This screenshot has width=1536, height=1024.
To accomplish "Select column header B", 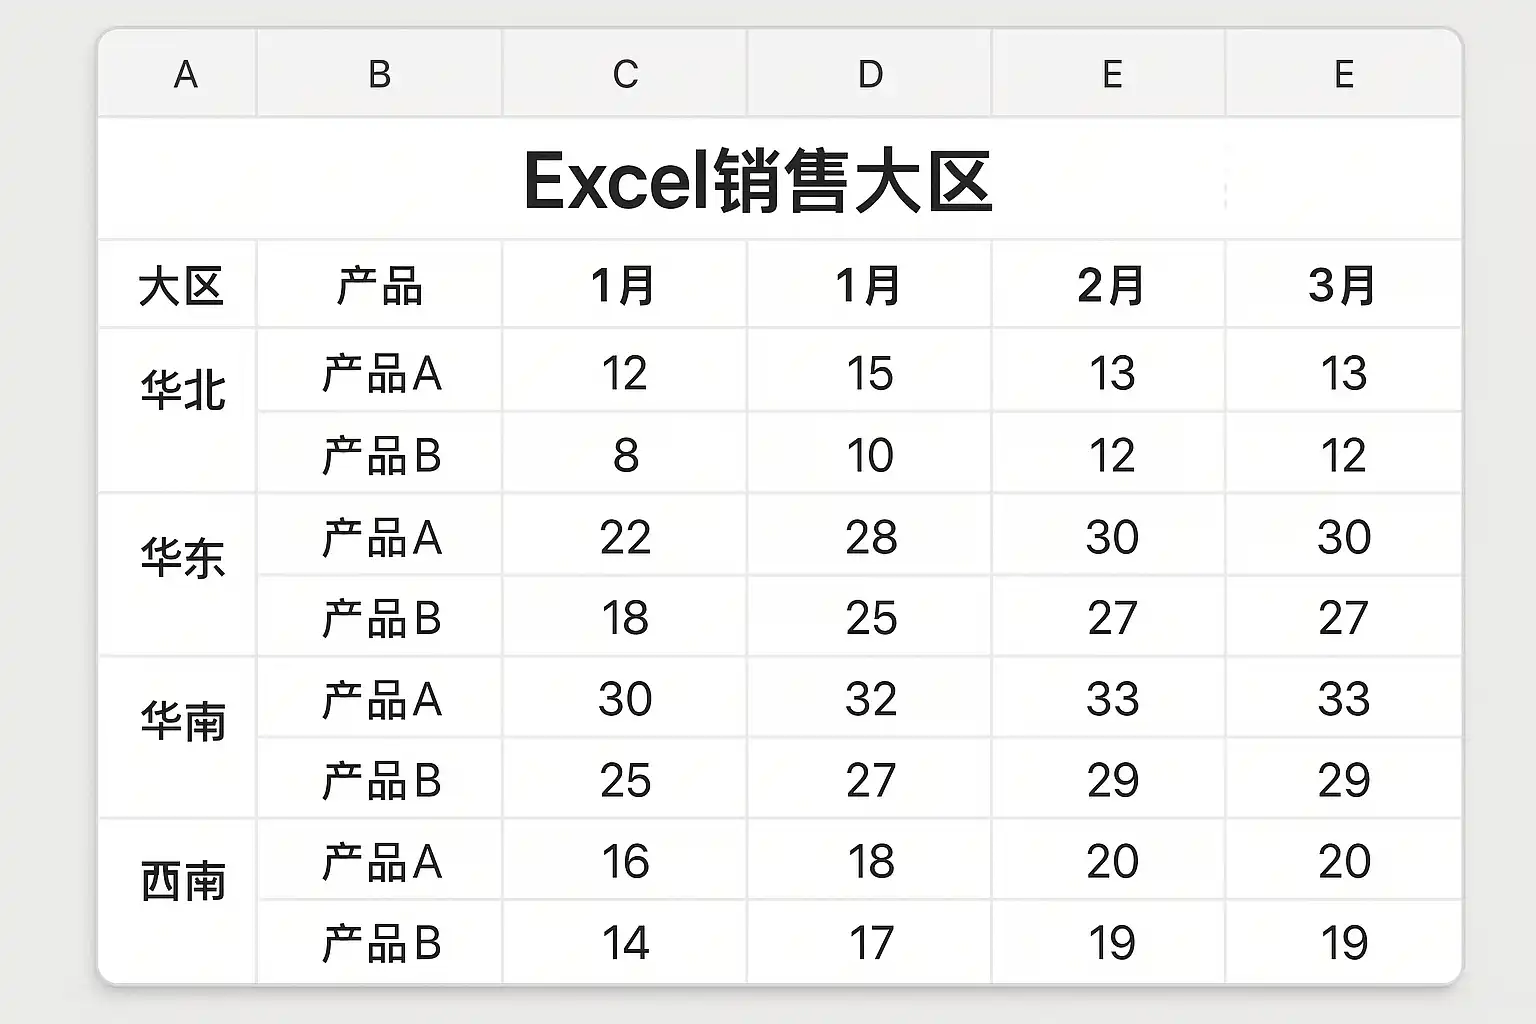I will click(379, 74).
